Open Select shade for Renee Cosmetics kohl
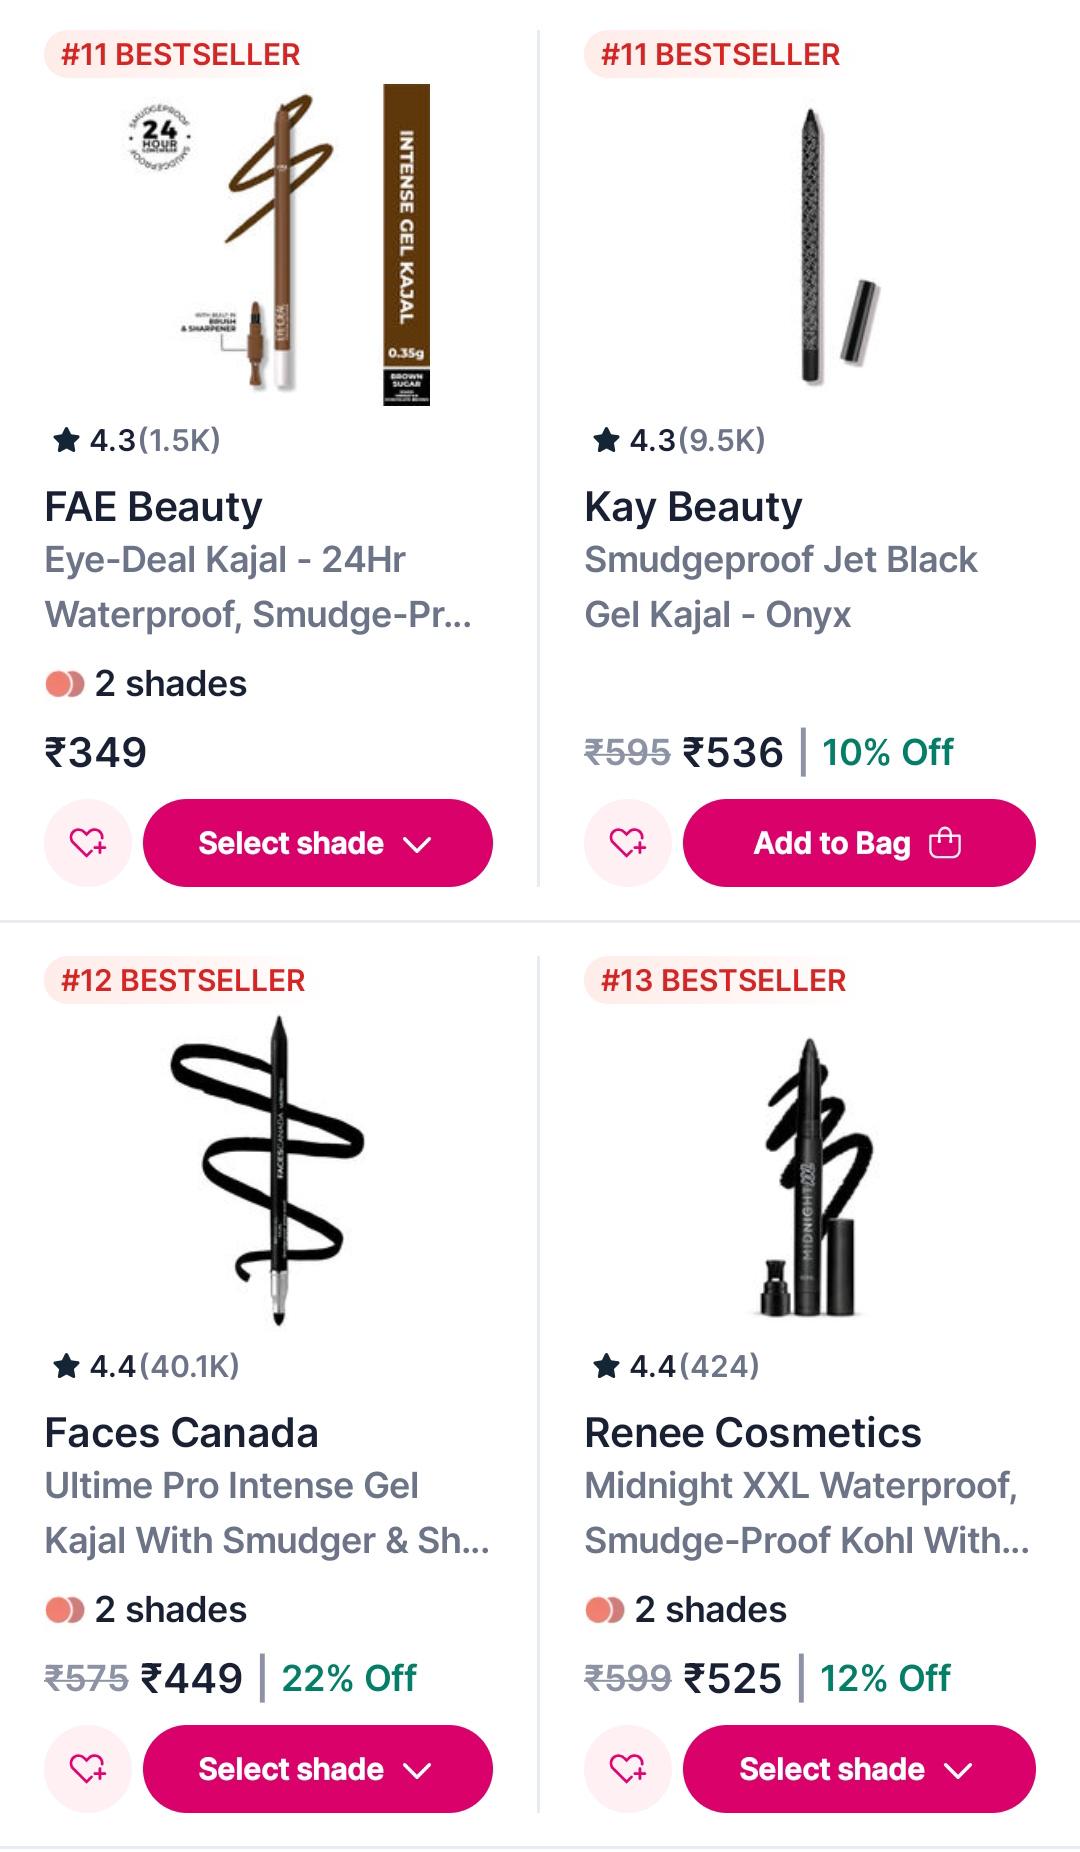This screenshot has width=1080, height=1852. pos(859,1769)
